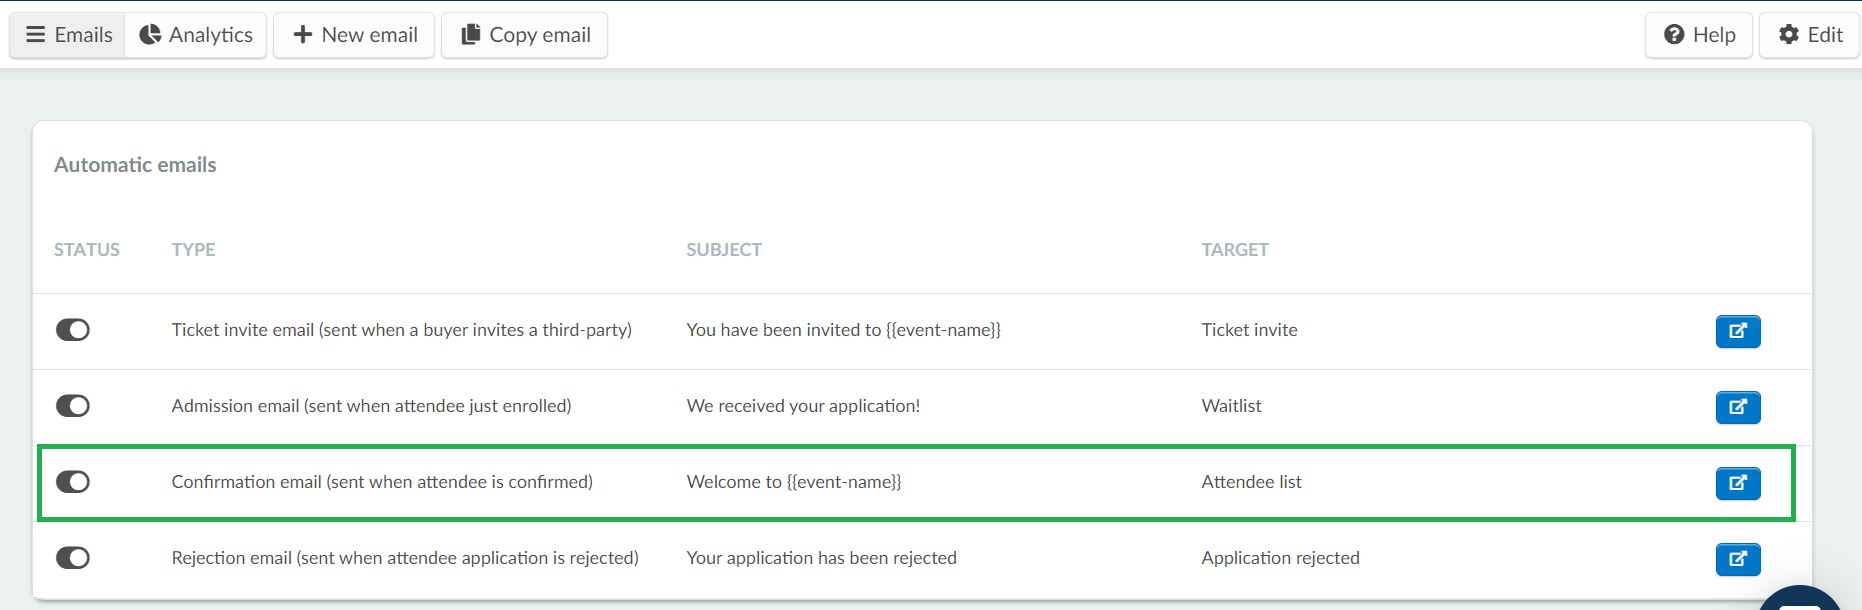Select the 'Rejection email' type text
1862x610 pixels.
(405, 558)
